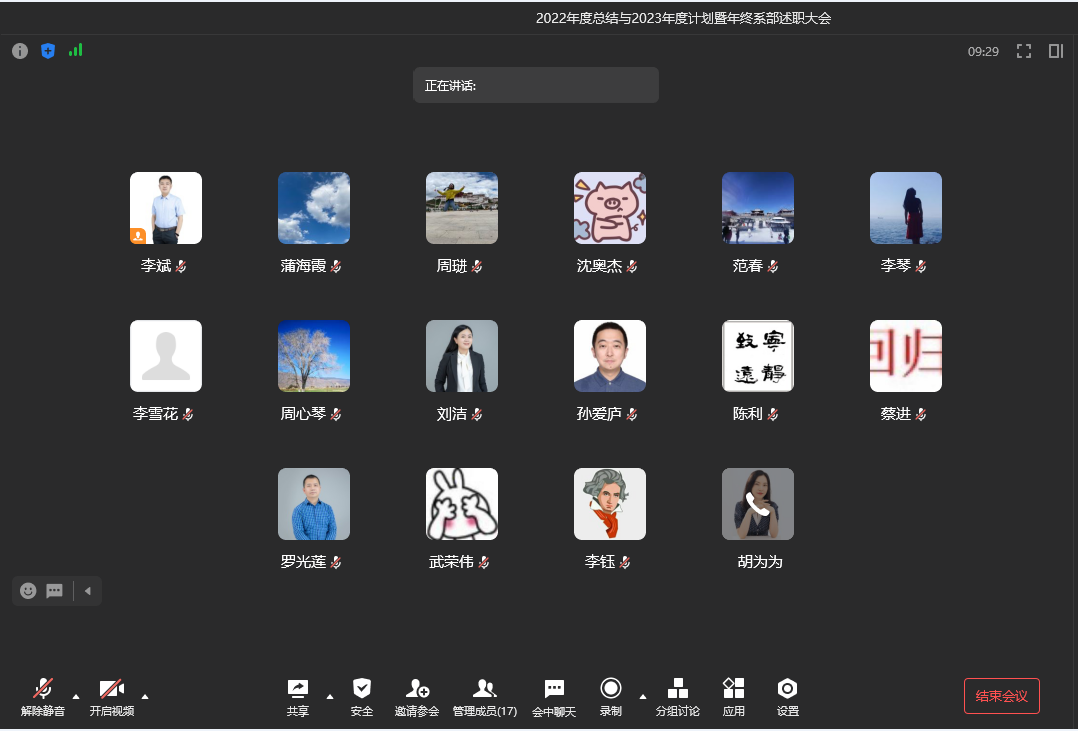This screenshot has height=731, width=1078.
Task: Click the blue security shield icon
Action: (48, 51)
